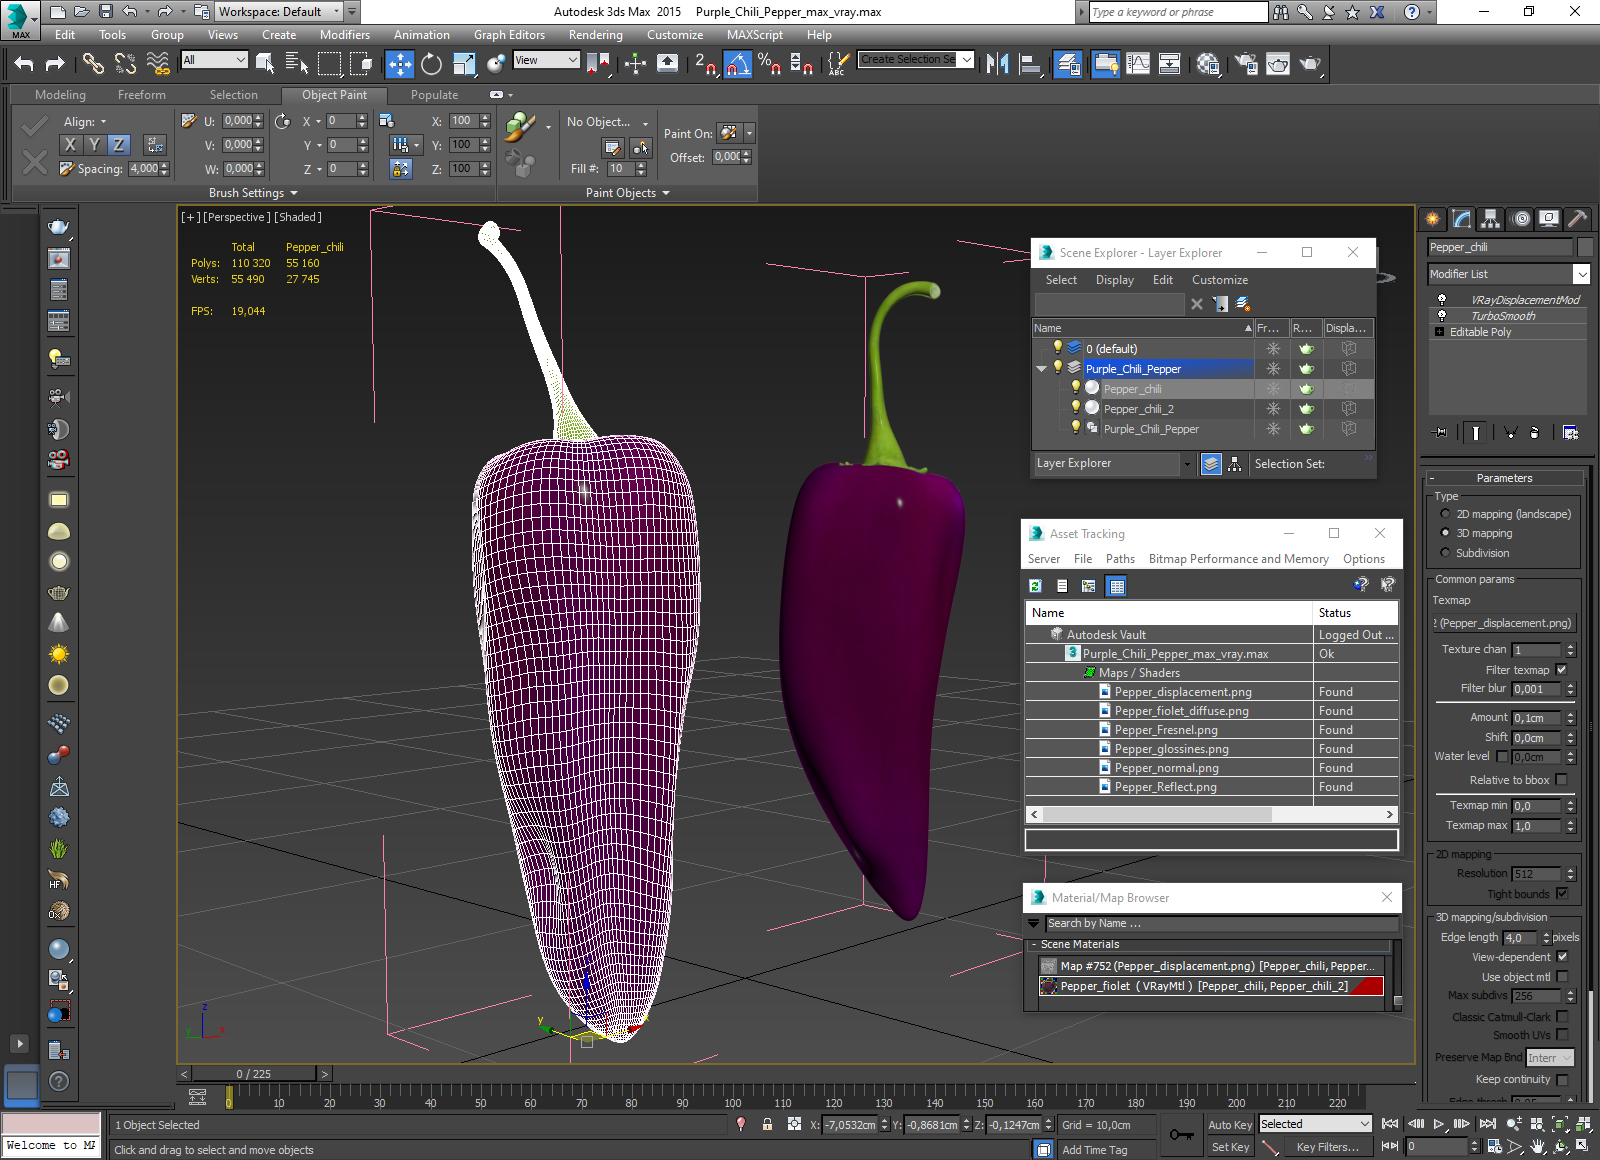
Task: Click Asset Tracking horizontal scrollbar
Action: (1158, 815)
